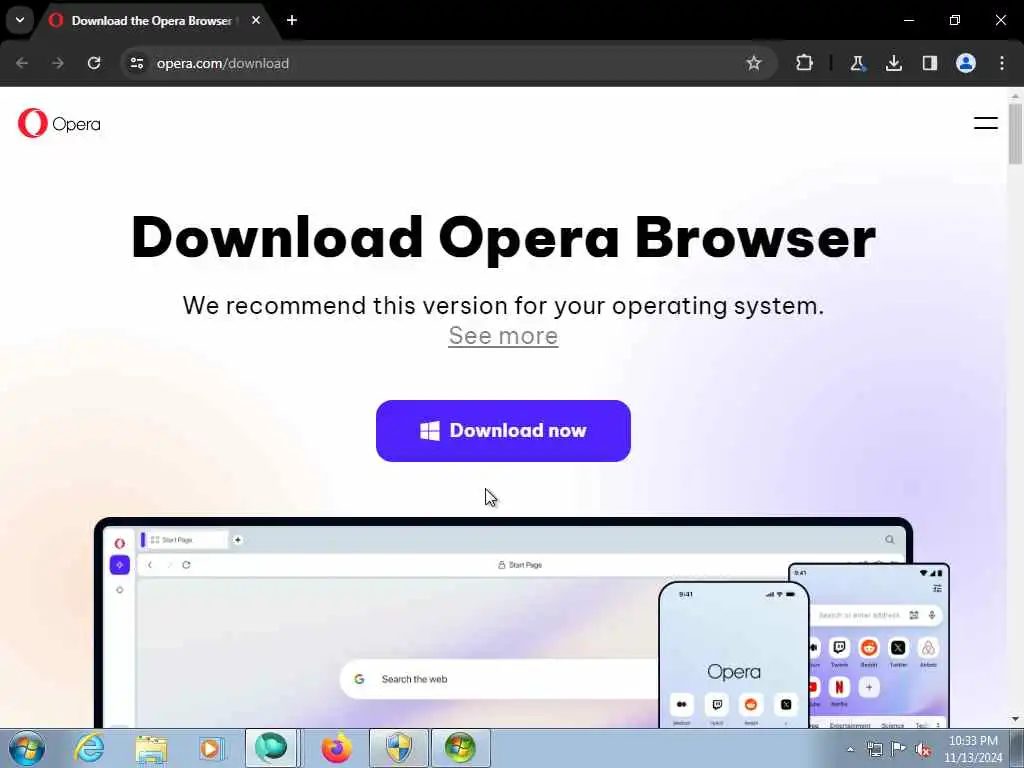Switch to the Download the Opera Browser tab
Screen dimensions: 1024x768
(152, 21)
